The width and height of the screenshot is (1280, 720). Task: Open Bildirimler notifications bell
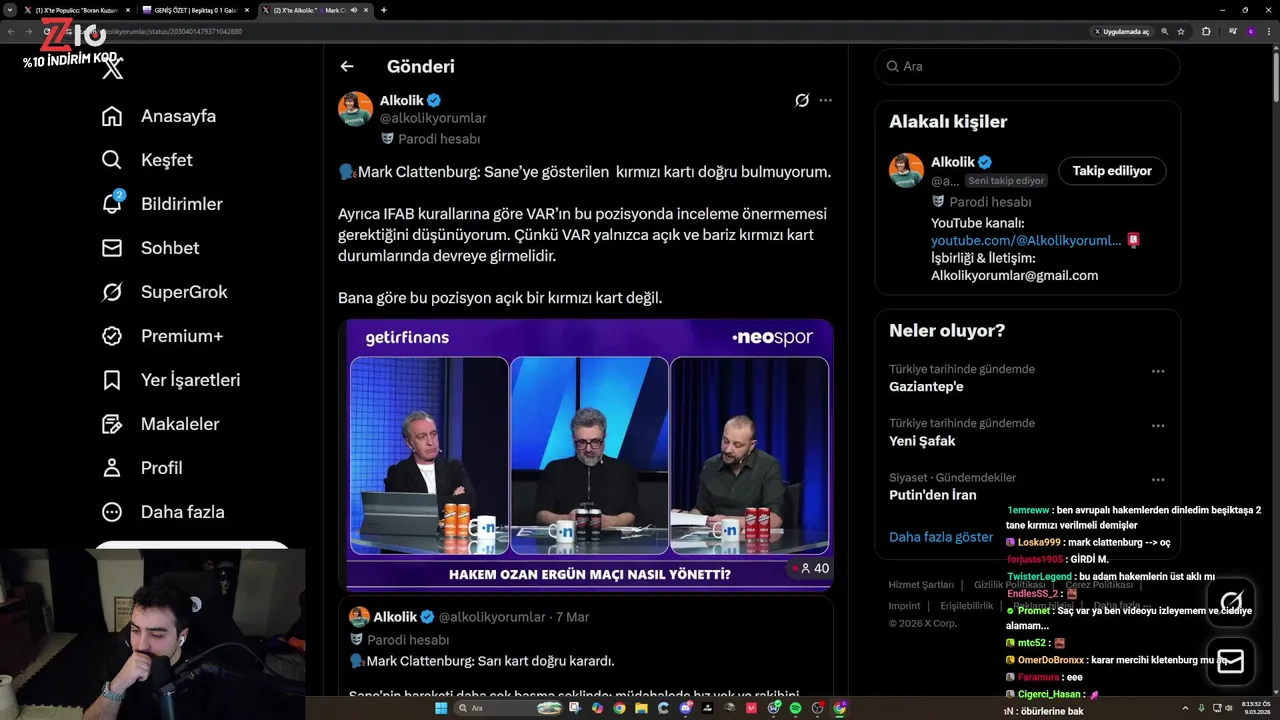coord(162,204)
